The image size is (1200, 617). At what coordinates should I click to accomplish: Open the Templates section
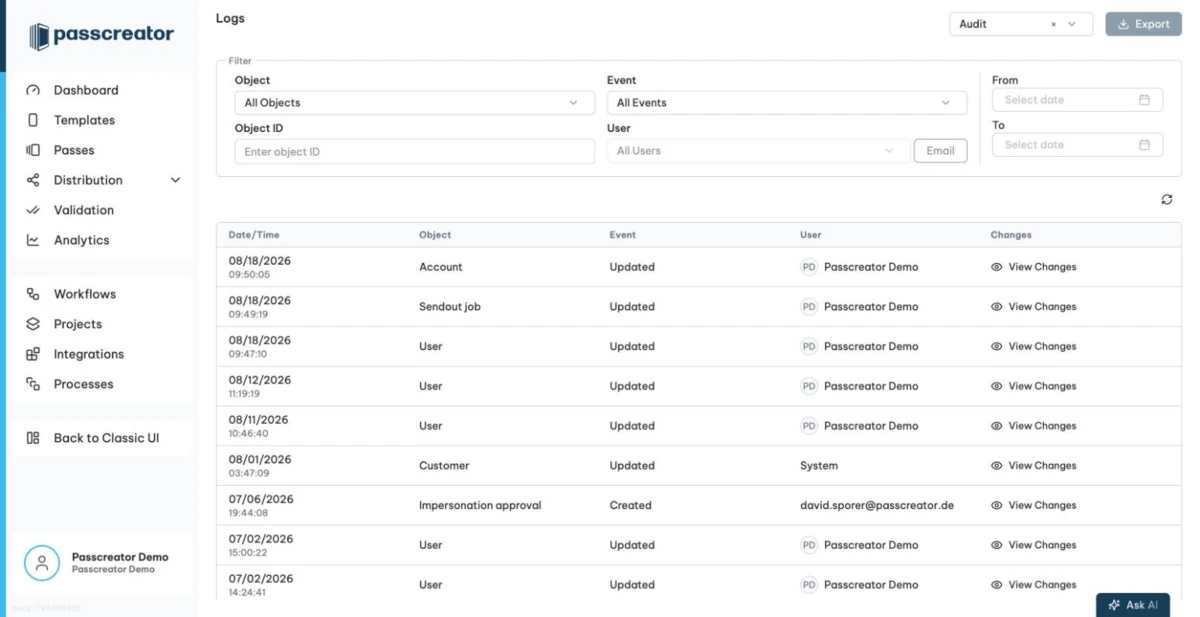click(84, 120)
